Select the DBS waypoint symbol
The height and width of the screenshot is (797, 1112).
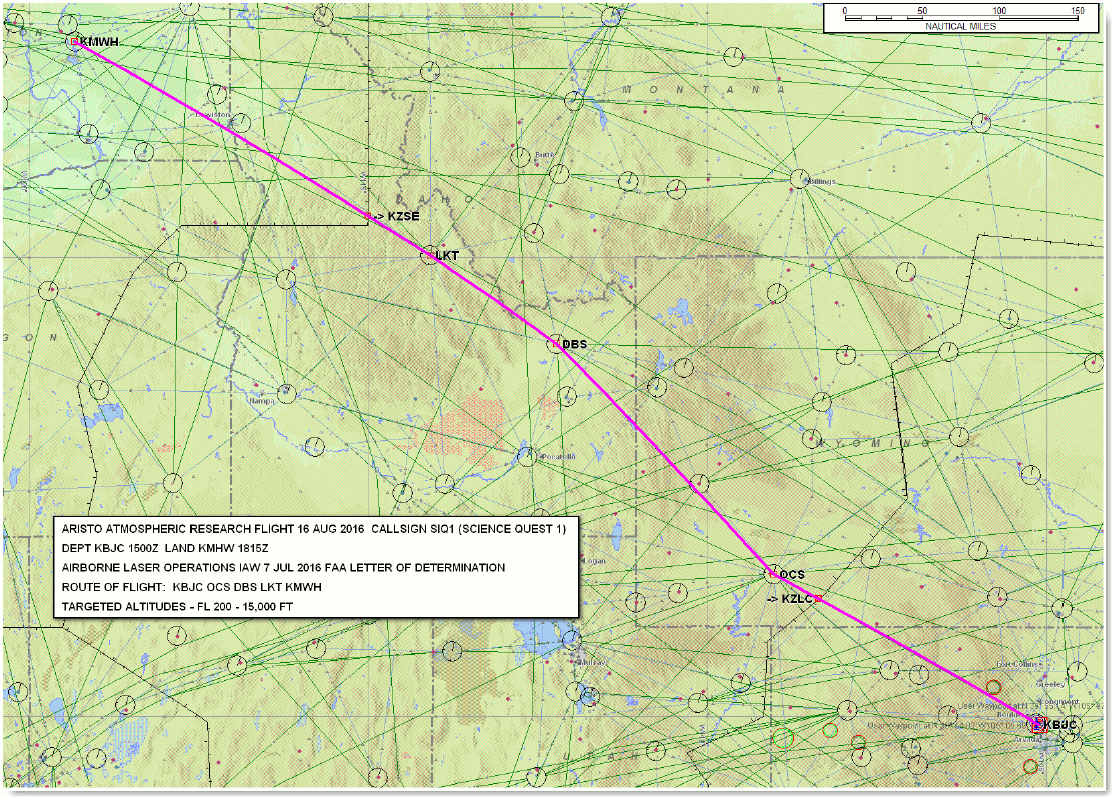(555, 344)
